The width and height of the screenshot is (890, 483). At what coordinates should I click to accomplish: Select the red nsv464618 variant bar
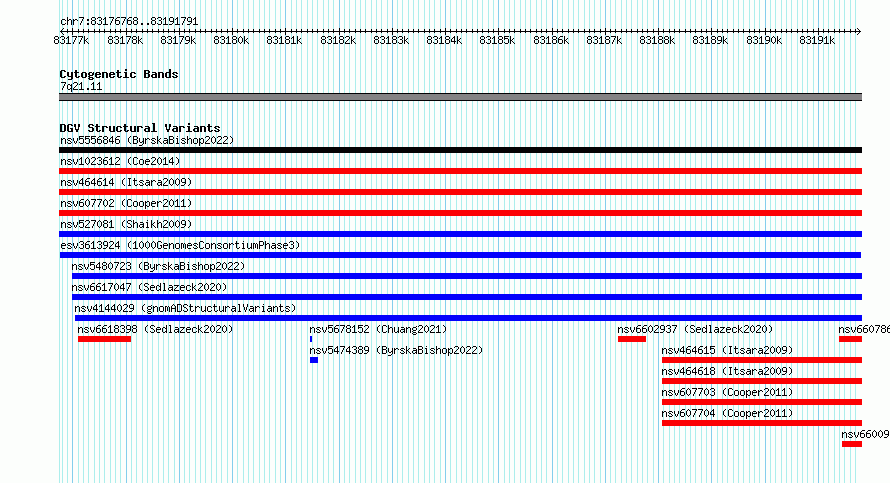point(762,381)
